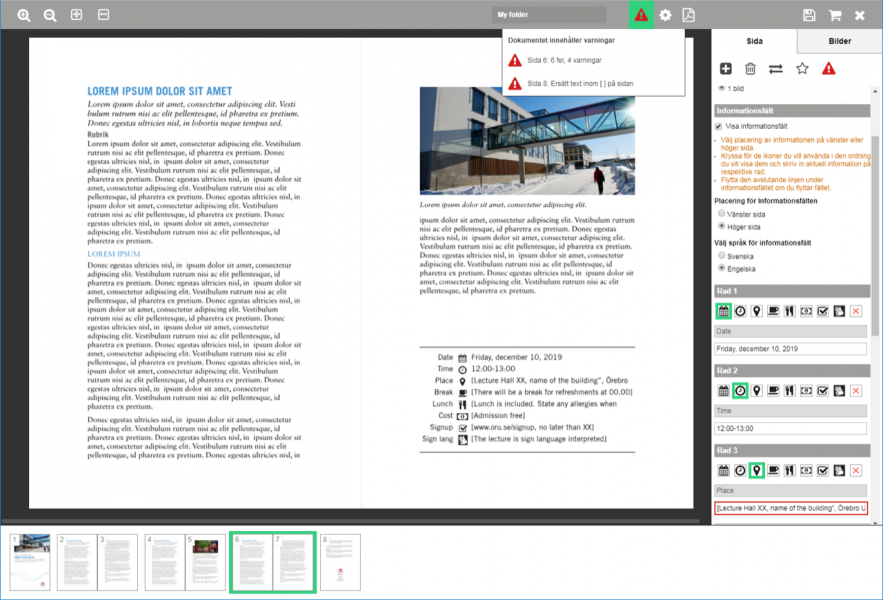Zoom in on the document
883x600 pixels.
[24, 15]
